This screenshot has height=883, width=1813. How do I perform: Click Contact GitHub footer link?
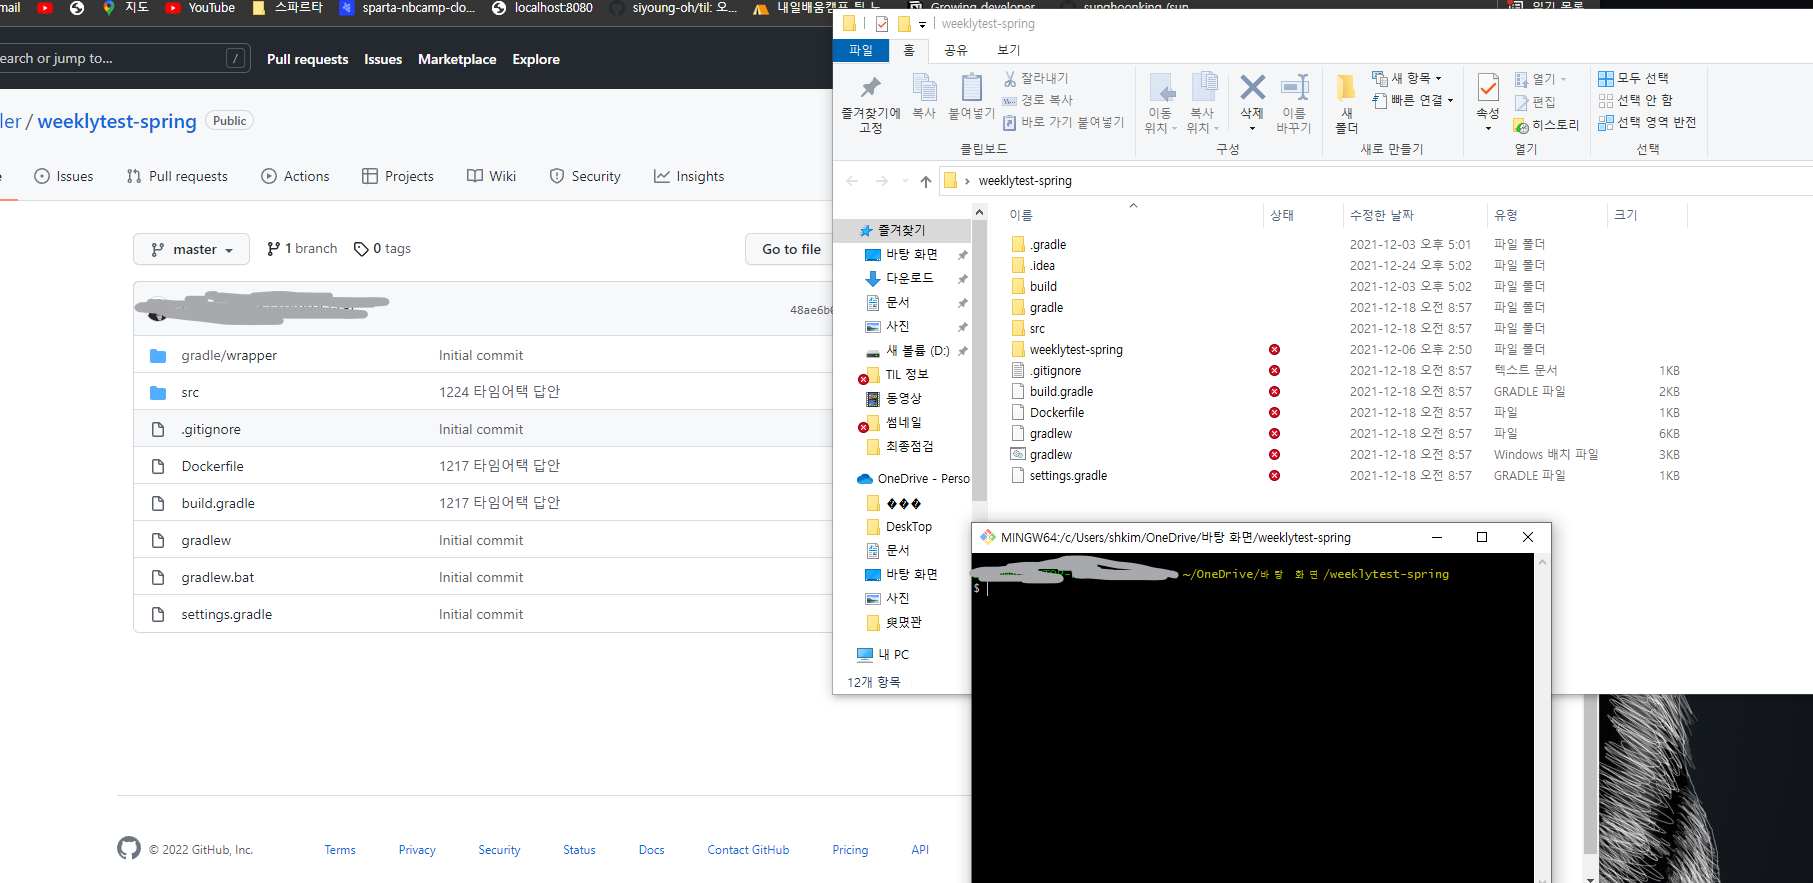tap(748, 850)
